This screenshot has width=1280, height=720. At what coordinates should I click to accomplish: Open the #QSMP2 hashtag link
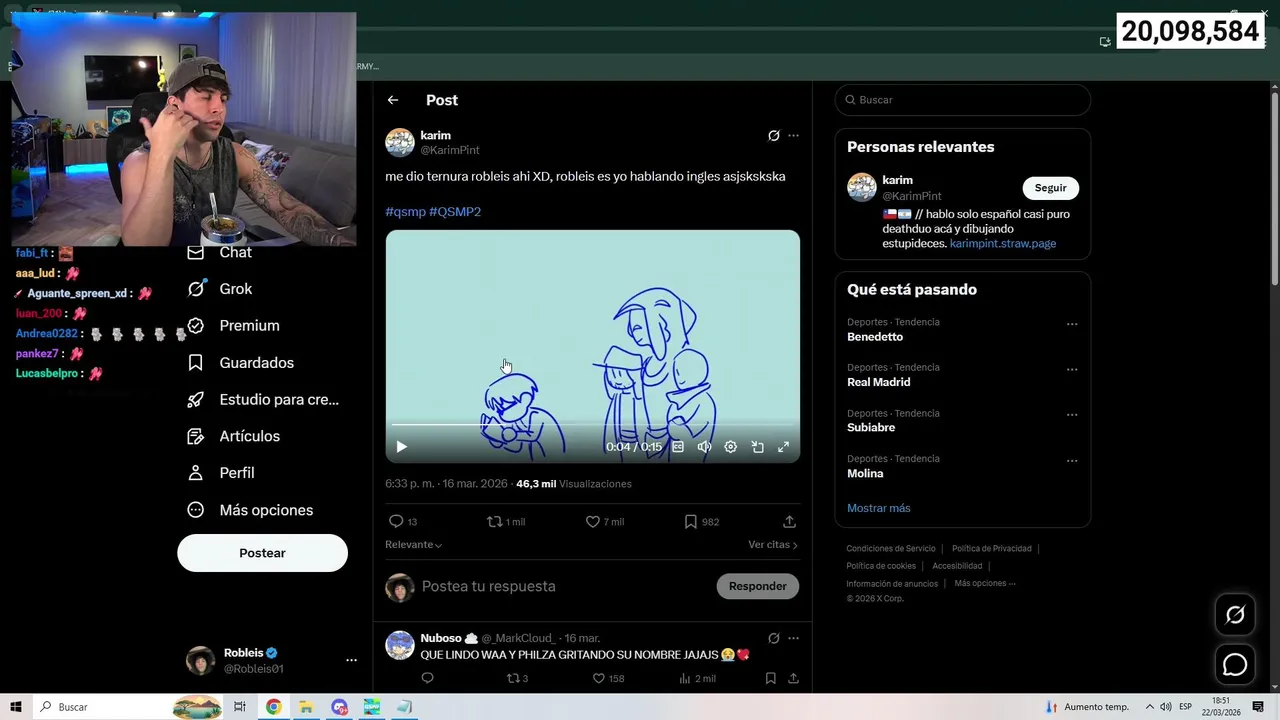455,212
